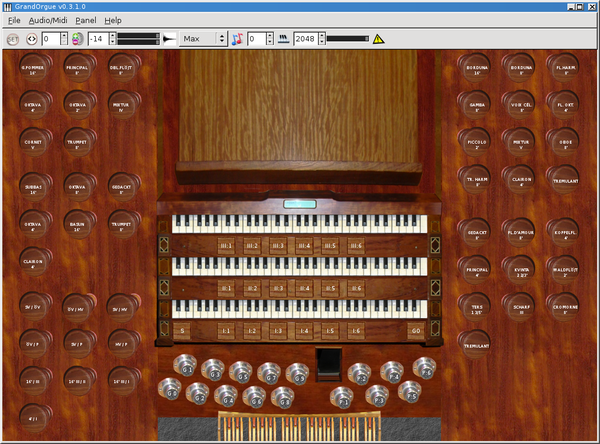Click the S setter piston

tap(183, 331)
